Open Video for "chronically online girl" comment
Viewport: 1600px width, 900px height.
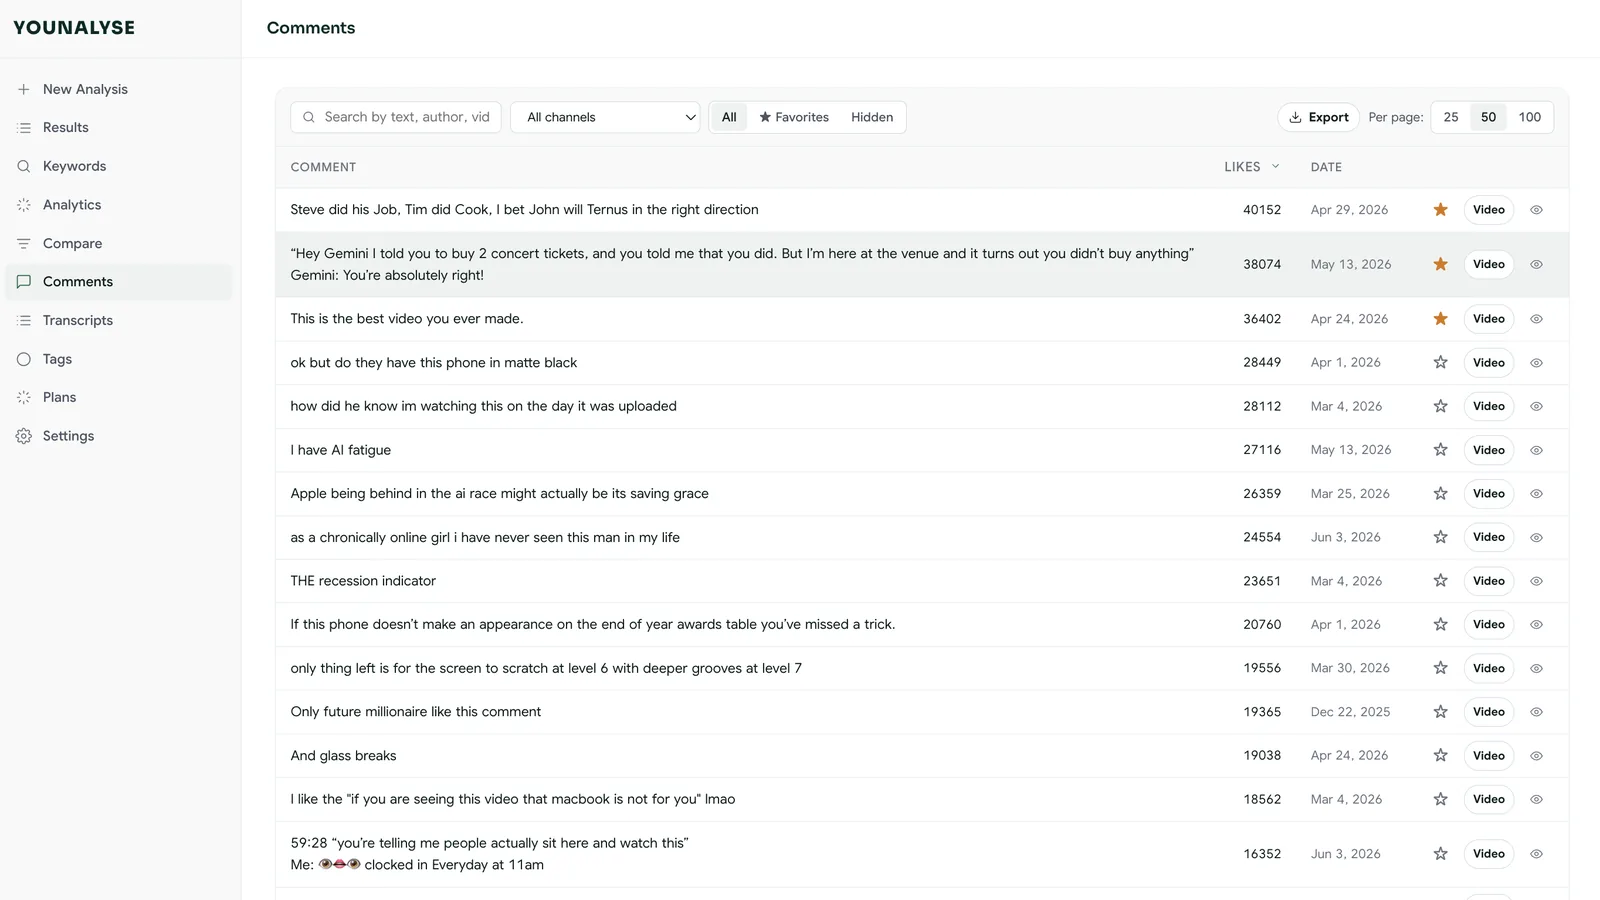pos(1488,538)
